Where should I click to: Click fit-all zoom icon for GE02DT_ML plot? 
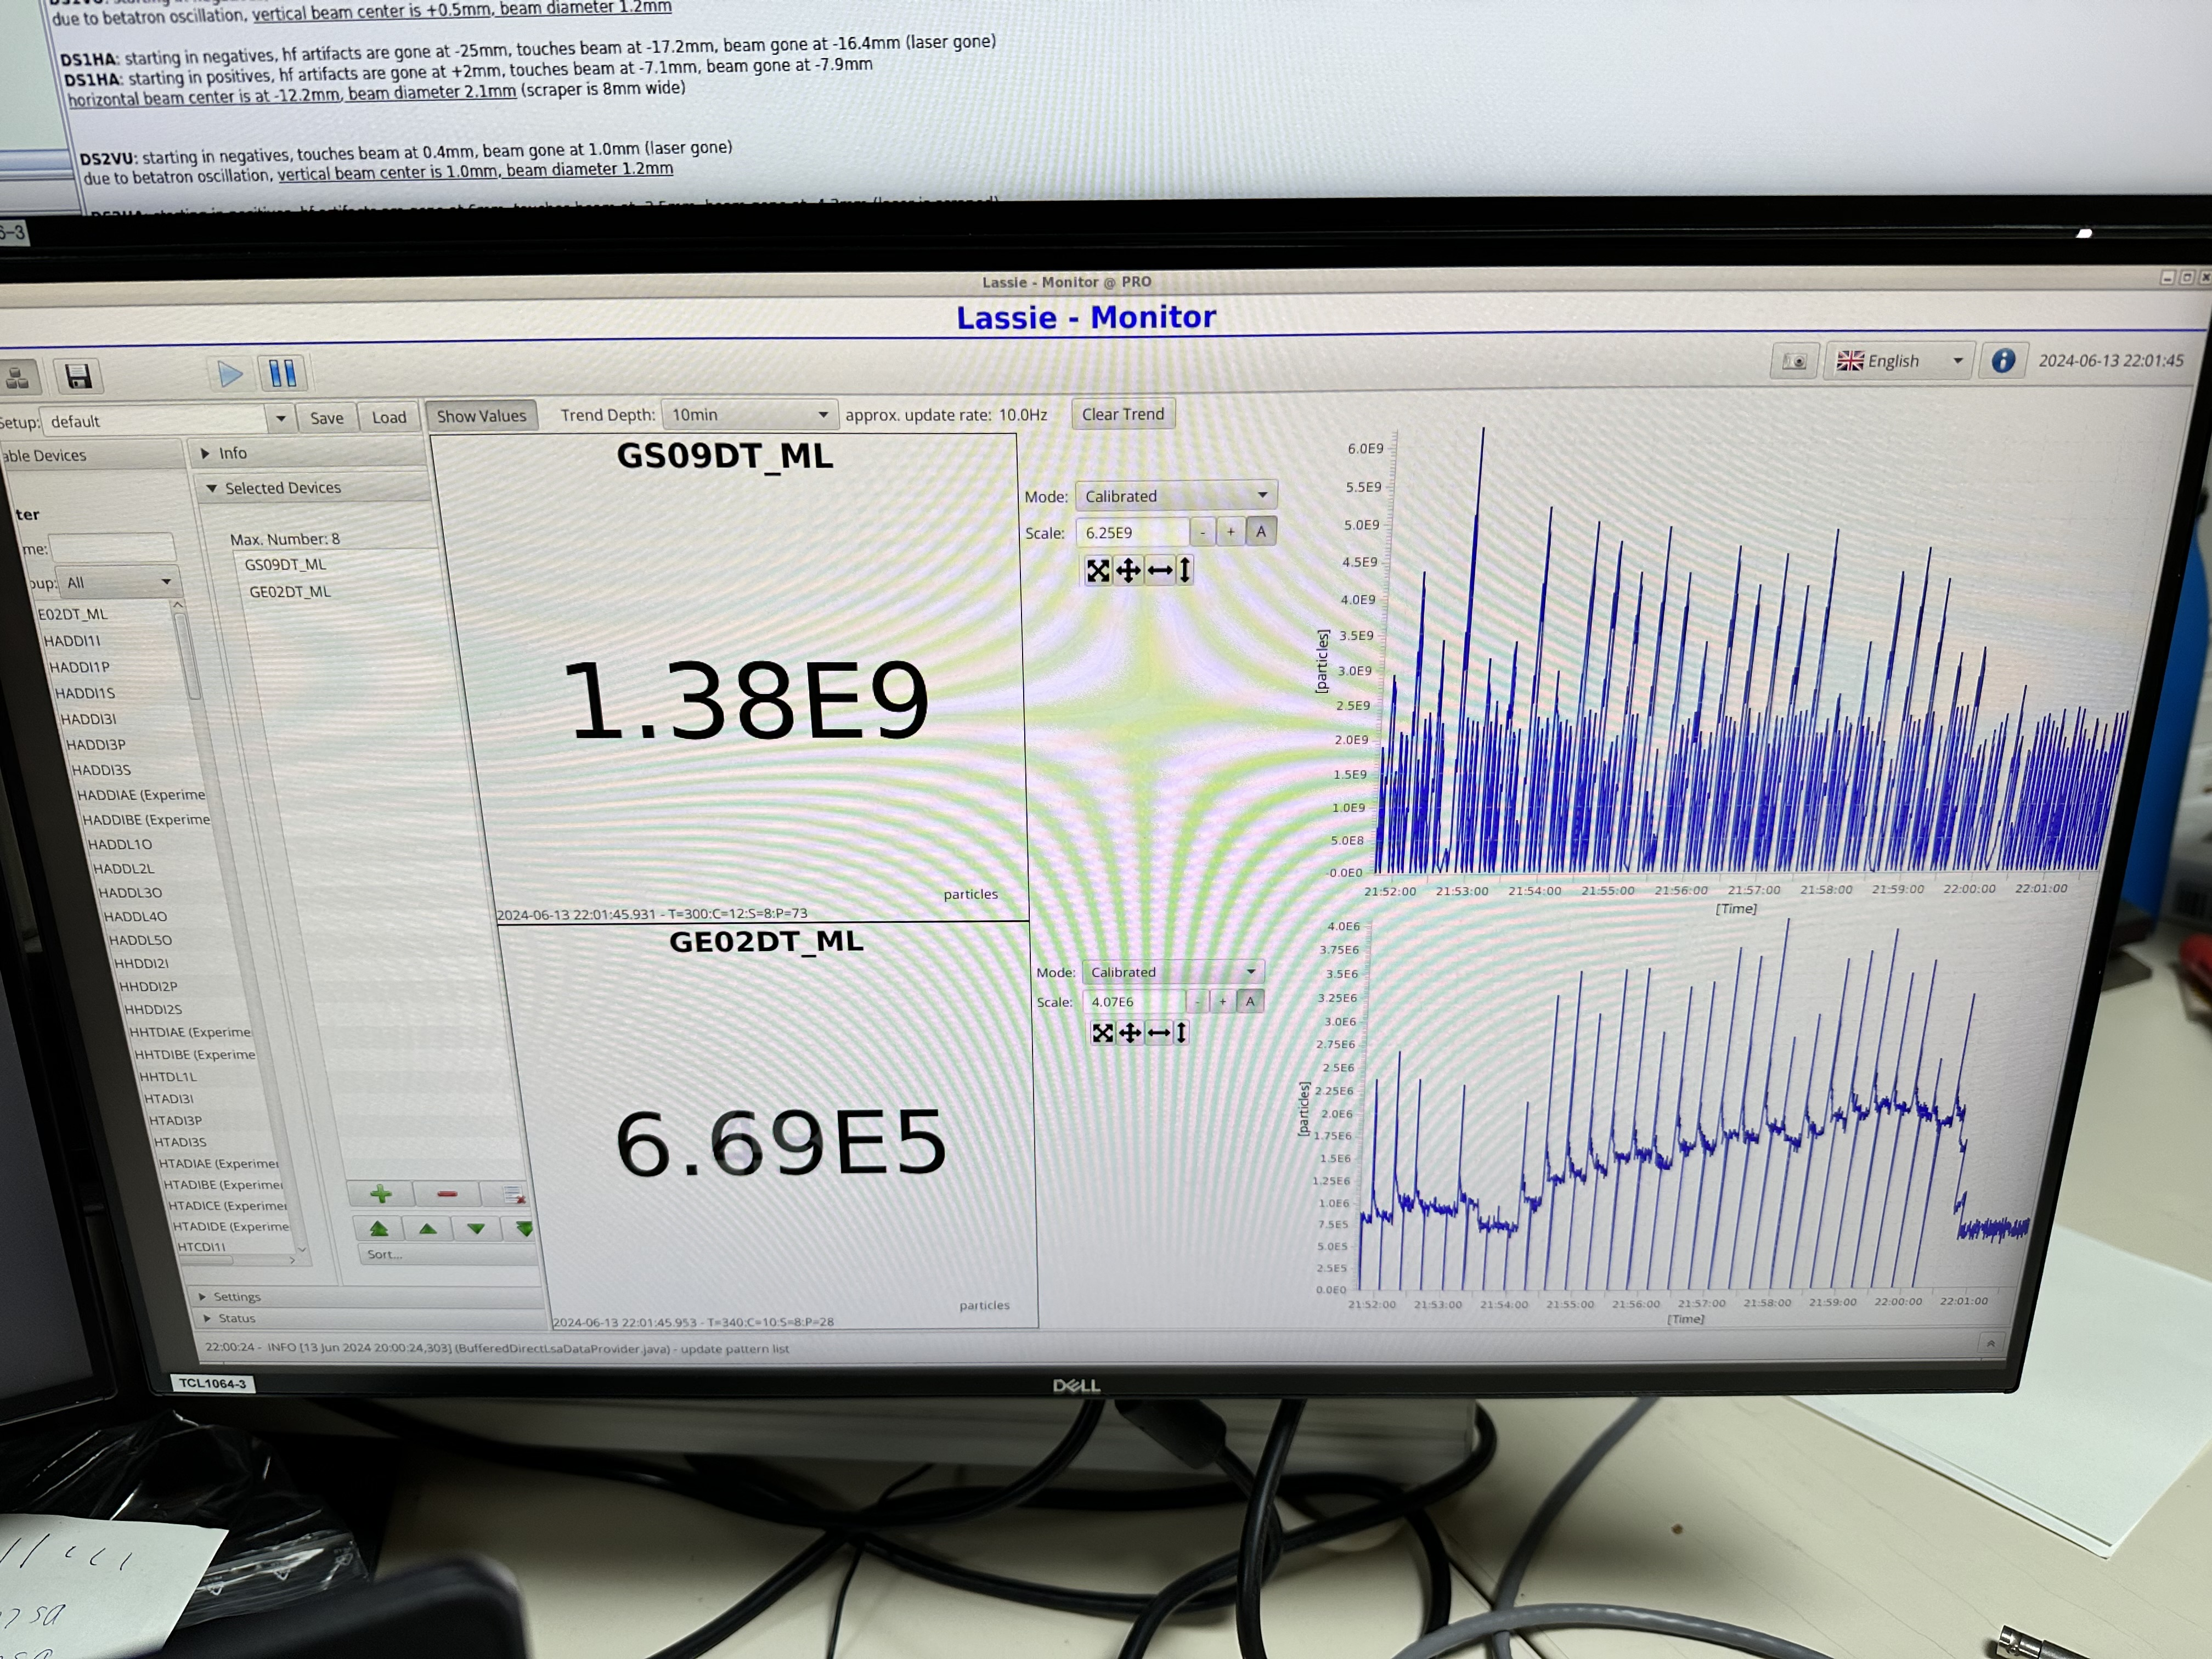coord(1103,1033)
